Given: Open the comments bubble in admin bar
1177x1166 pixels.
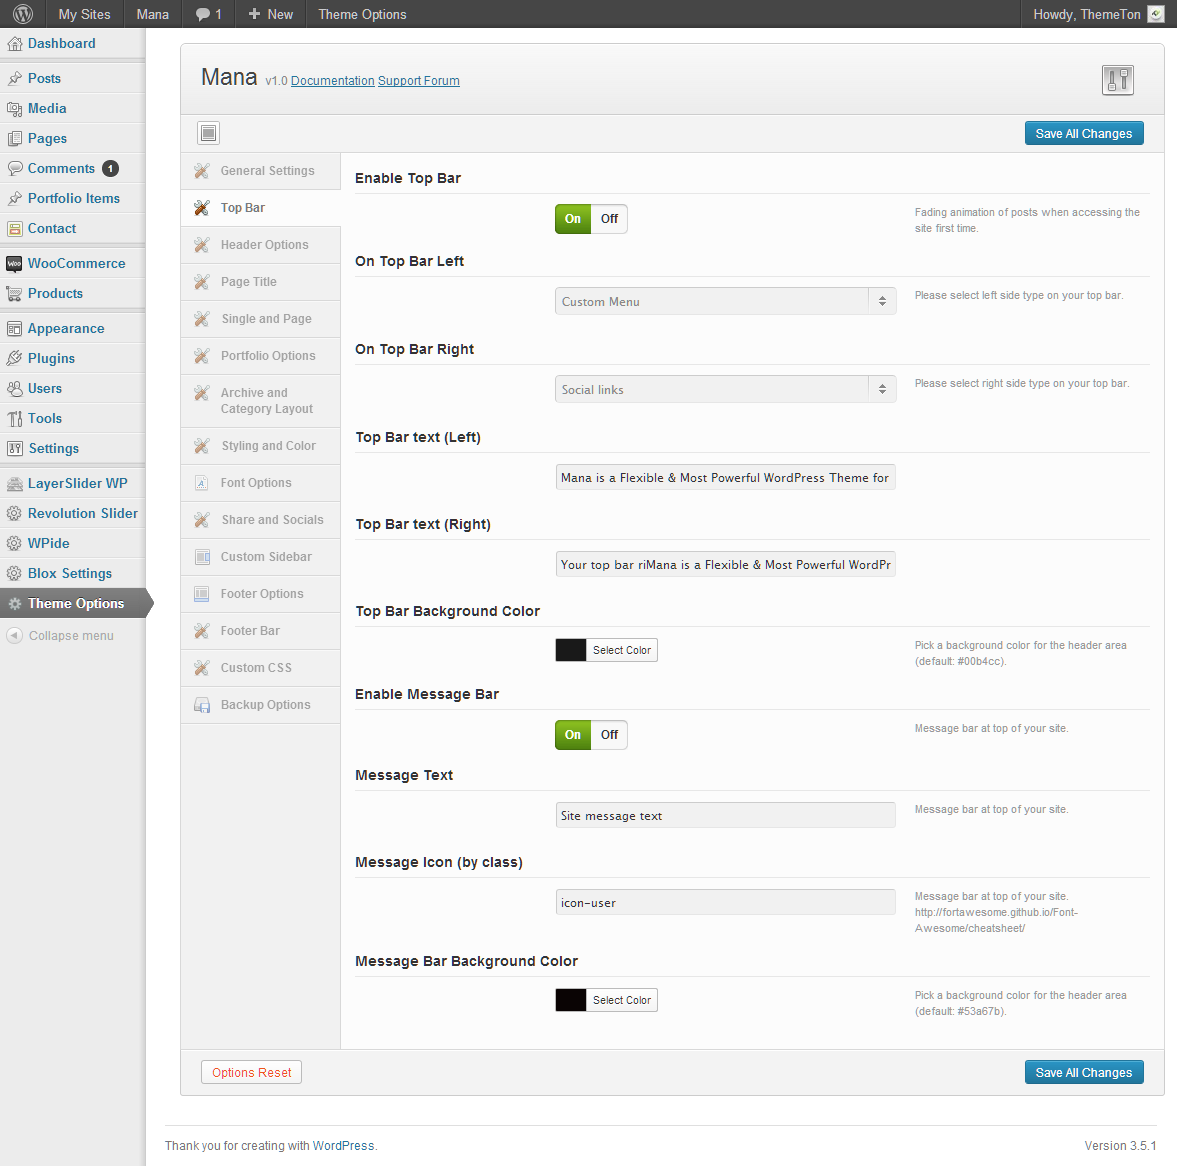Looking at the screenshot, I should point(208,14).
